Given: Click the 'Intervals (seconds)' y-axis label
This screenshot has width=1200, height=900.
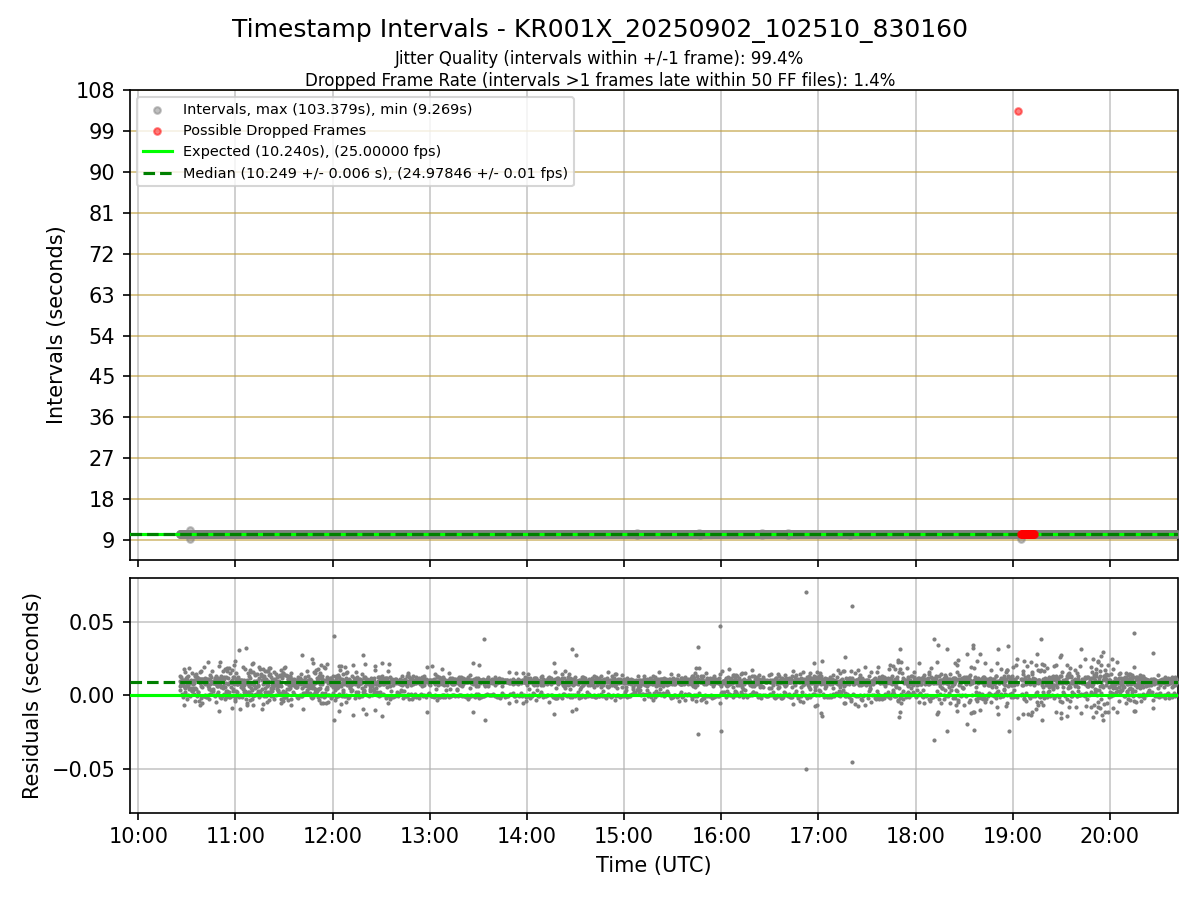Looking at the screenshot, I should [56, 325].
